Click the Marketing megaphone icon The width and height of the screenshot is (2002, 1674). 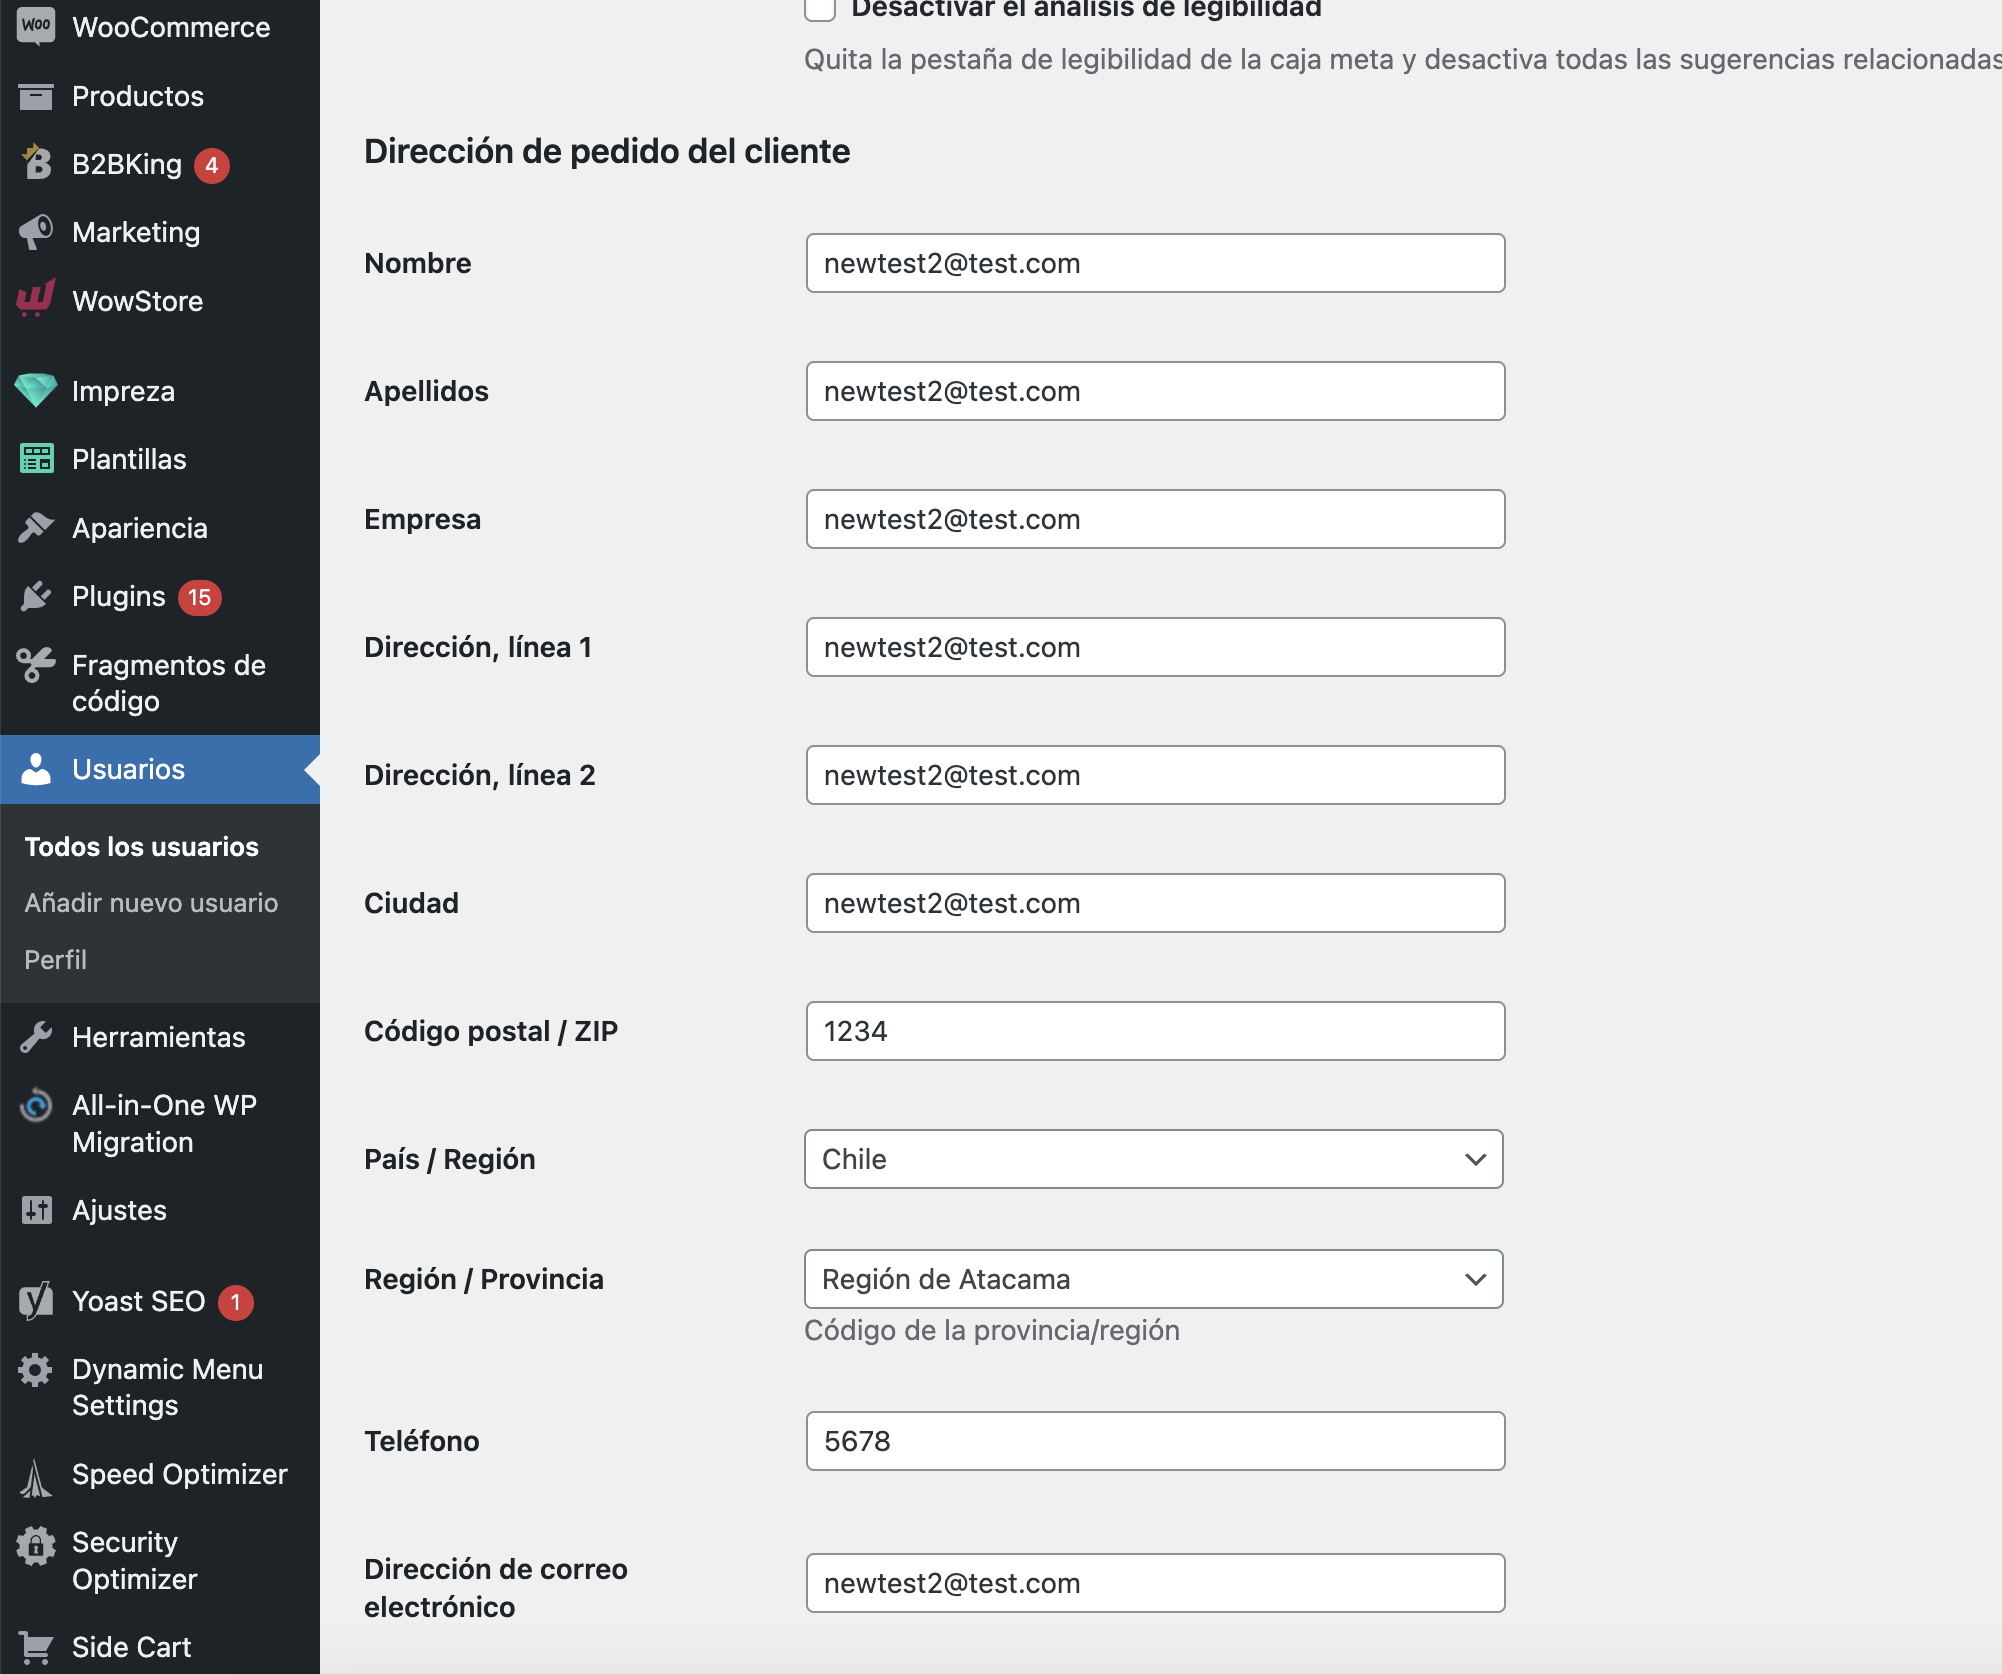tap(36, 232)
